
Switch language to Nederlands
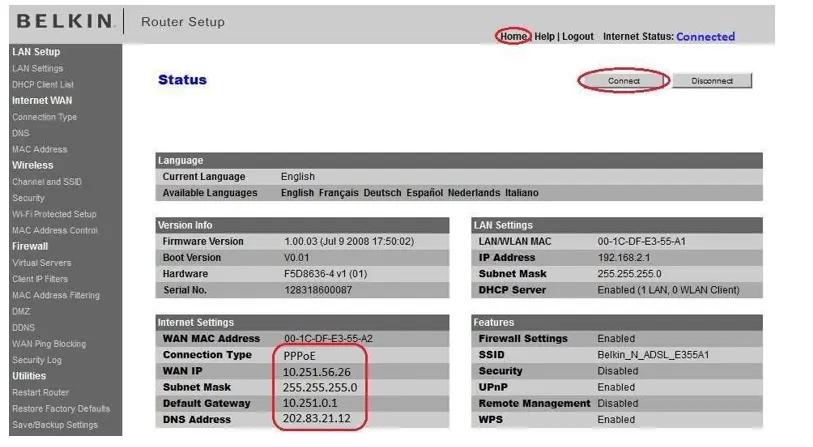[474, 193]
